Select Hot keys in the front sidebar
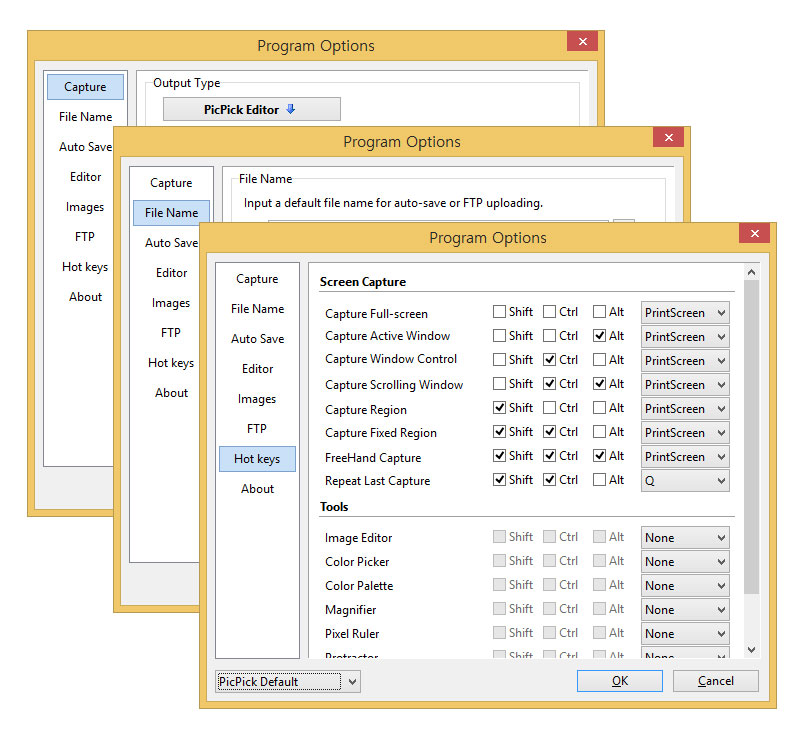This screenshot has height=738, width=805. click(257, 459)
